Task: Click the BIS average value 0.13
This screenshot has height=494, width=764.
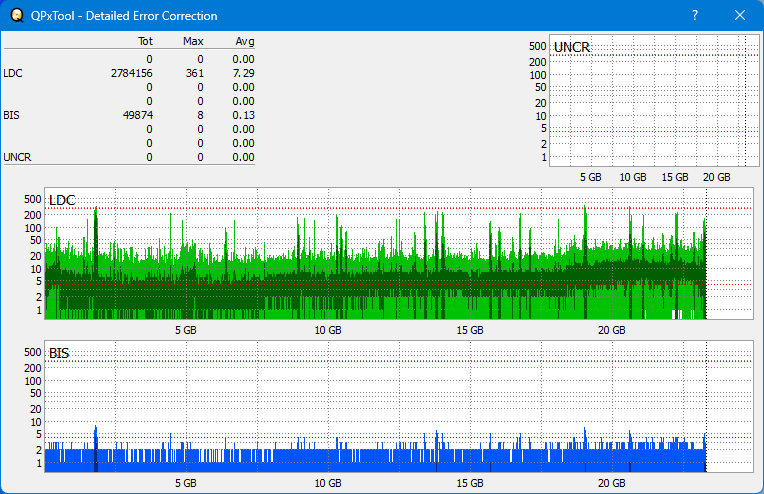Action: pos(243,115)
